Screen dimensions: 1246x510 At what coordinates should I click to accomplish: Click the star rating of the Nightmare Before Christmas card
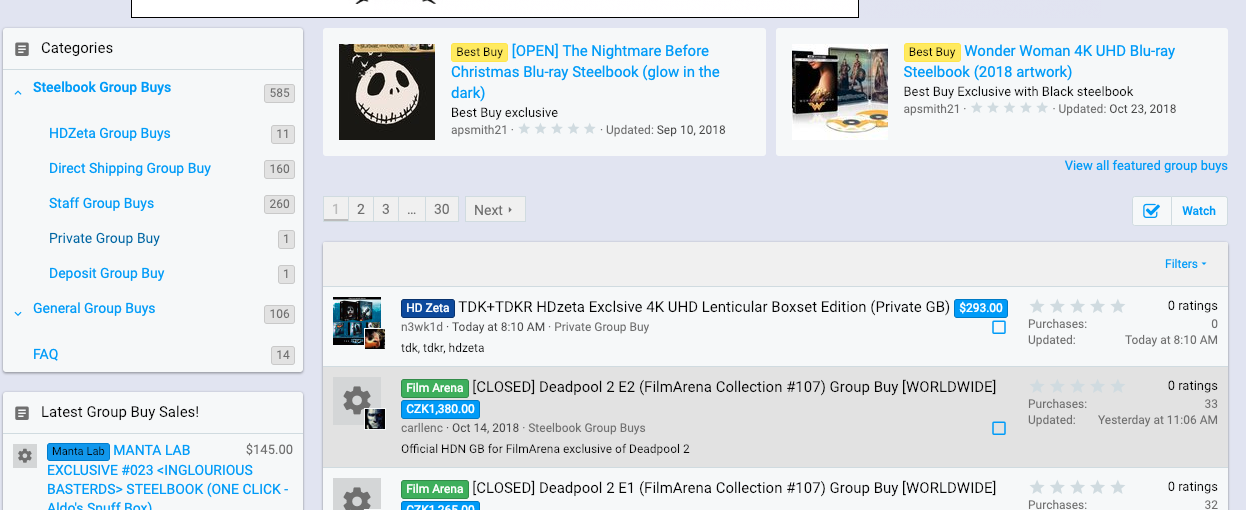click(558, 130)
